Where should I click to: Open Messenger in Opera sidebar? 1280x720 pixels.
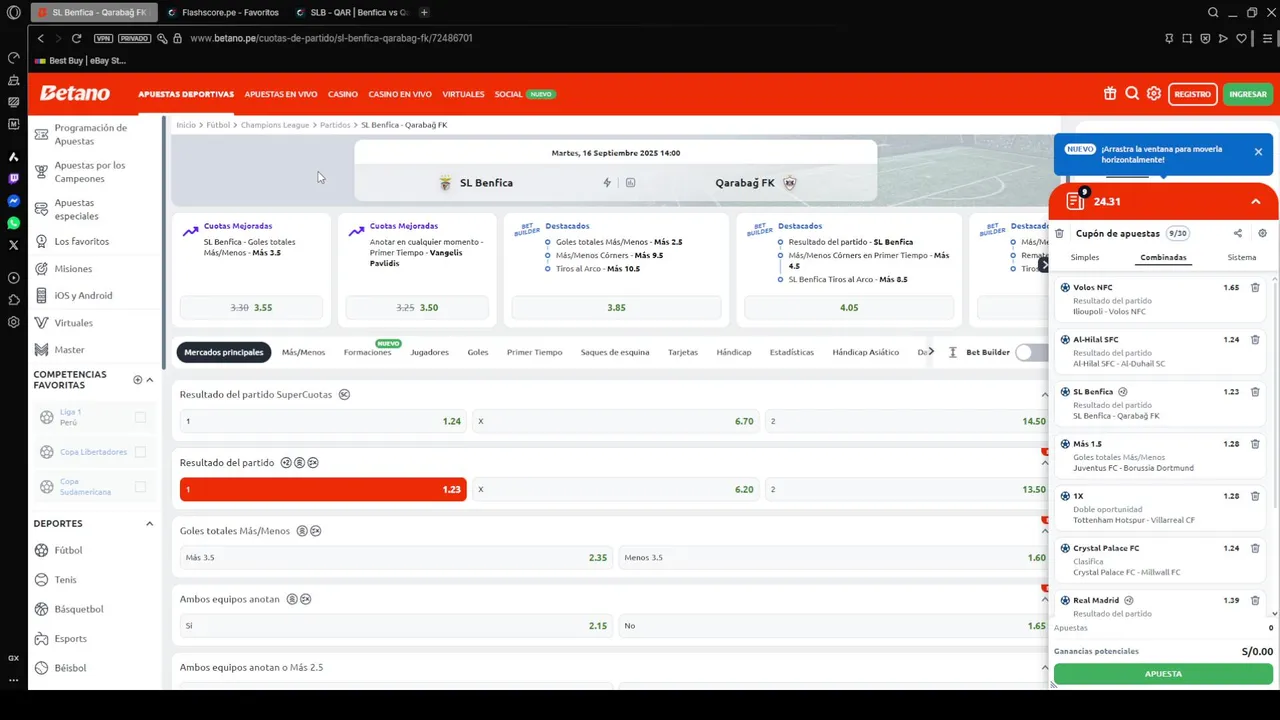(x=13, y=201)
